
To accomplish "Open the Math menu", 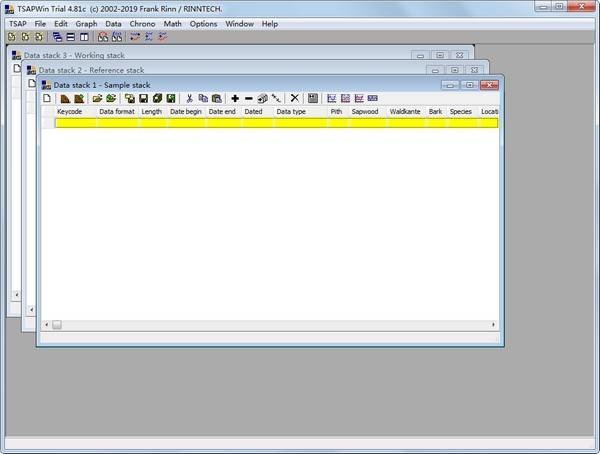I will [x=173, y=23].
